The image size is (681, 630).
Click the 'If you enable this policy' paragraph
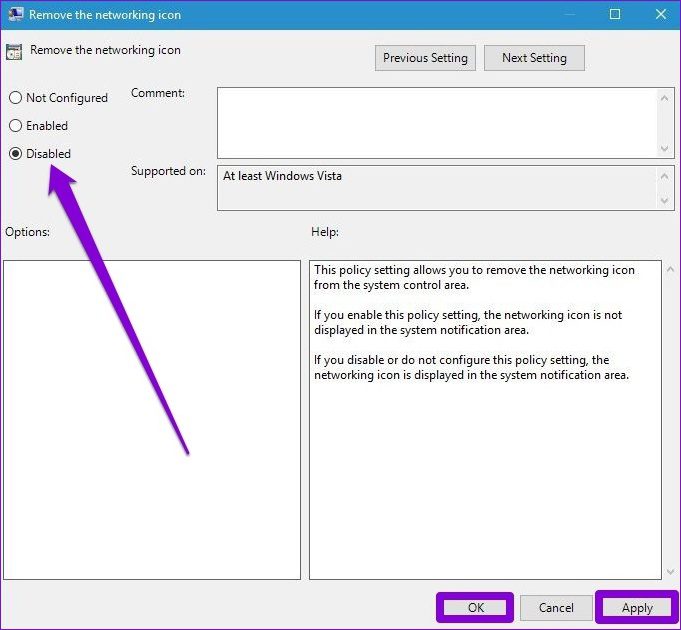tap(468, 322)
